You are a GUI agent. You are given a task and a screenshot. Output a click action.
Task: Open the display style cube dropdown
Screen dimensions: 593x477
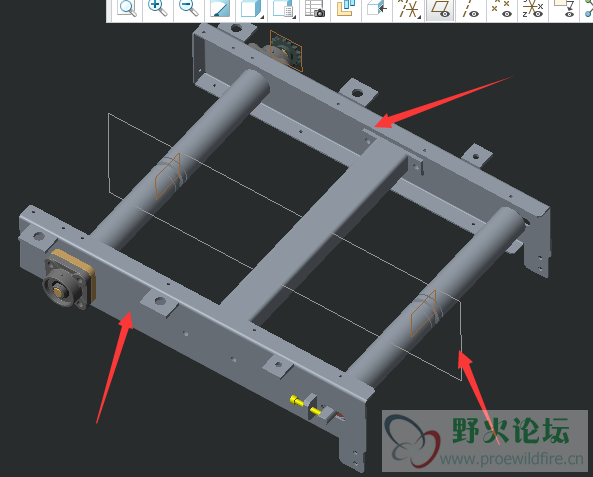(251, 8)
